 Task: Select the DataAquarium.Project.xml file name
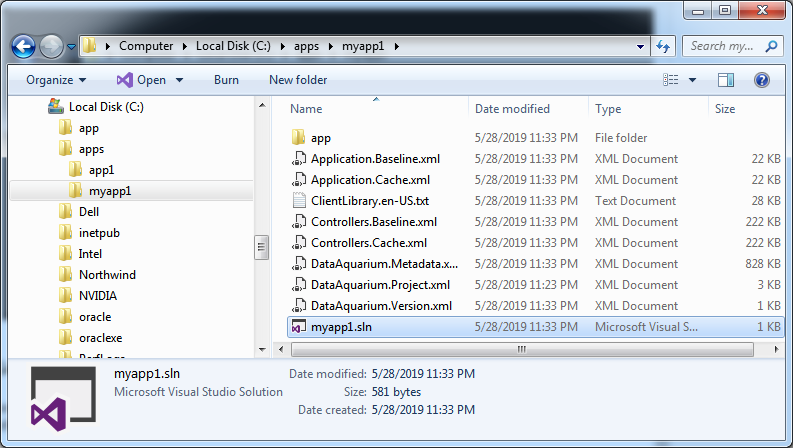coord(380,285)
